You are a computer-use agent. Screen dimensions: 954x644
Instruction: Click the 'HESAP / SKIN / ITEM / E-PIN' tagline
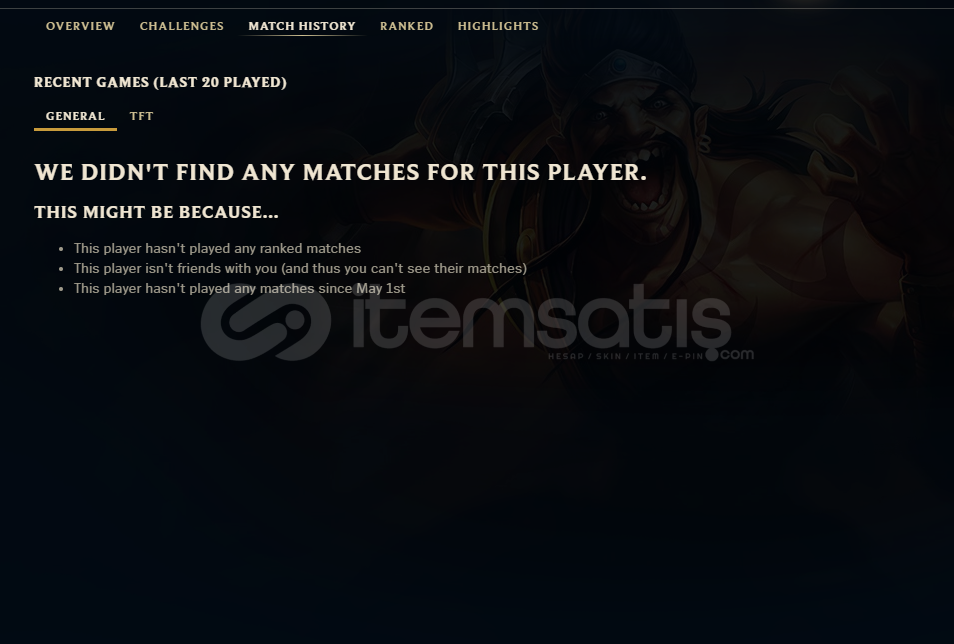pos(625,356)
